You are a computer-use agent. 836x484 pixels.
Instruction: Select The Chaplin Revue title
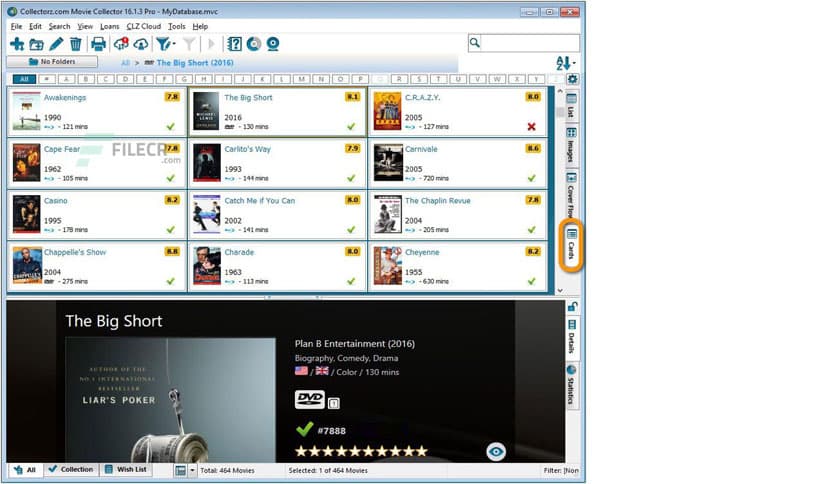coord(438,201)
